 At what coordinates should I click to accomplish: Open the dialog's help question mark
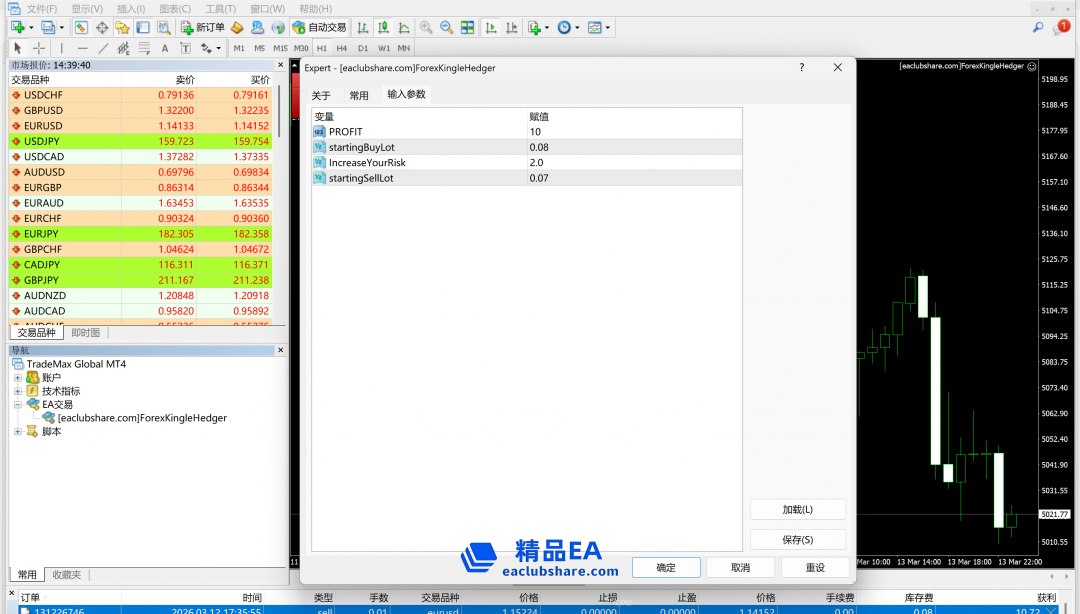(x=801, y=68)
